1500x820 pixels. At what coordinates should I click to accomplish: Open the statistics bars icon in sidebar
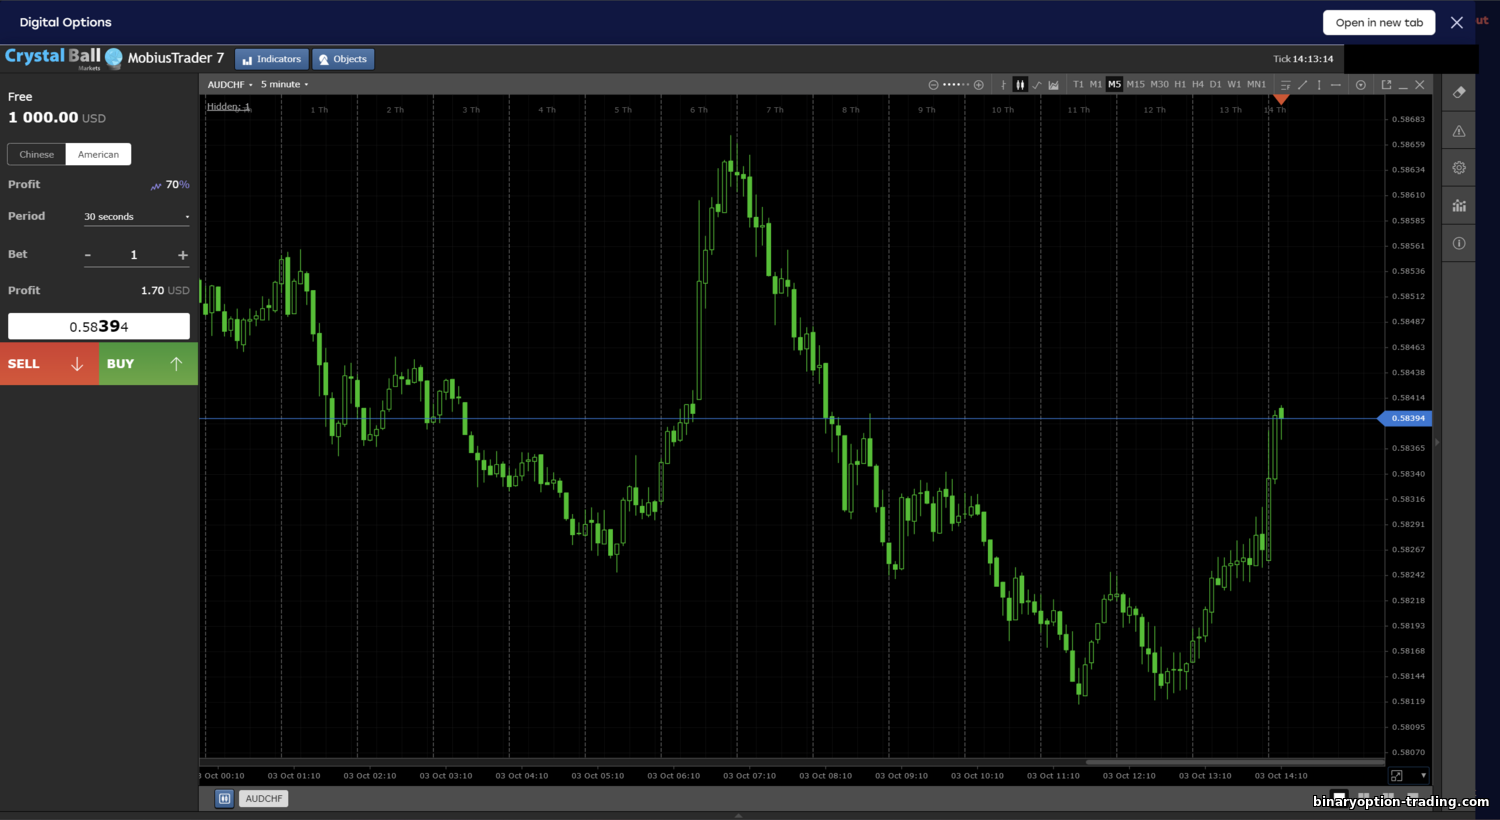pyautogui.click(x=1459, y=205)
